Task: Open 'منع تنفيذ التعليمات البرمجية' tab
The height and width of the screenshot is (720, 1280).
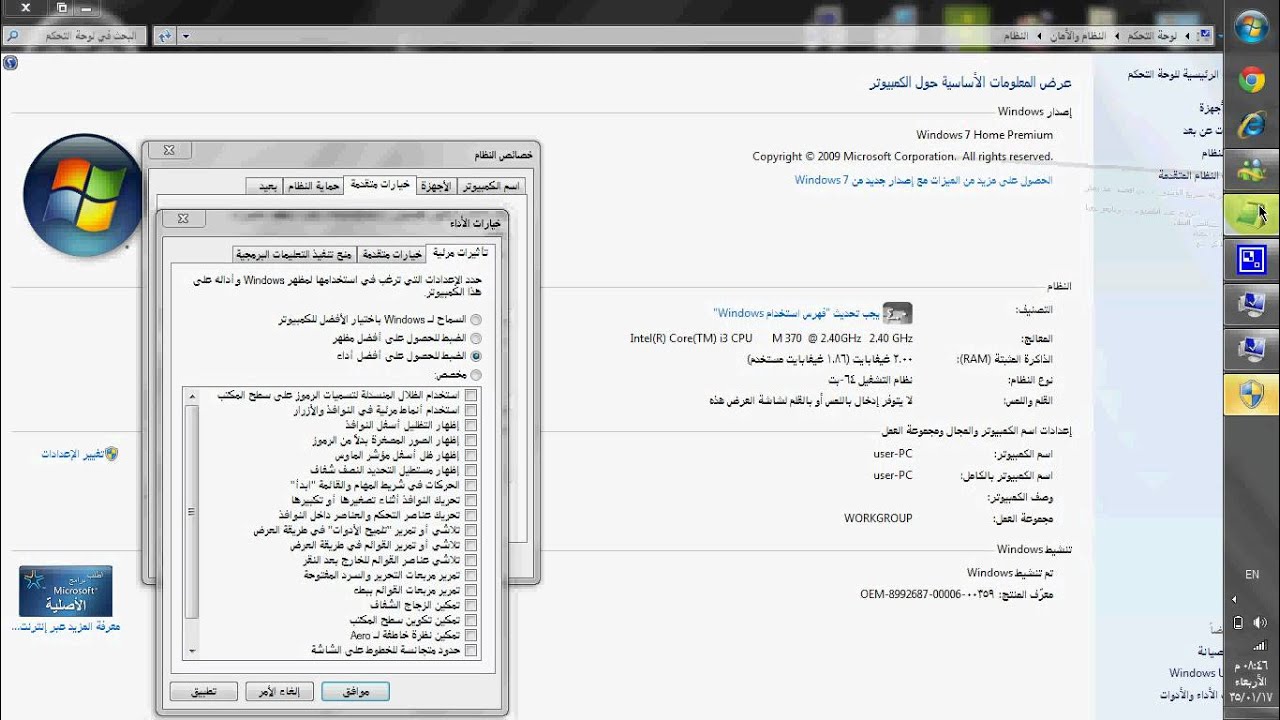Action: pyautogui.click(x=295, y=255)
